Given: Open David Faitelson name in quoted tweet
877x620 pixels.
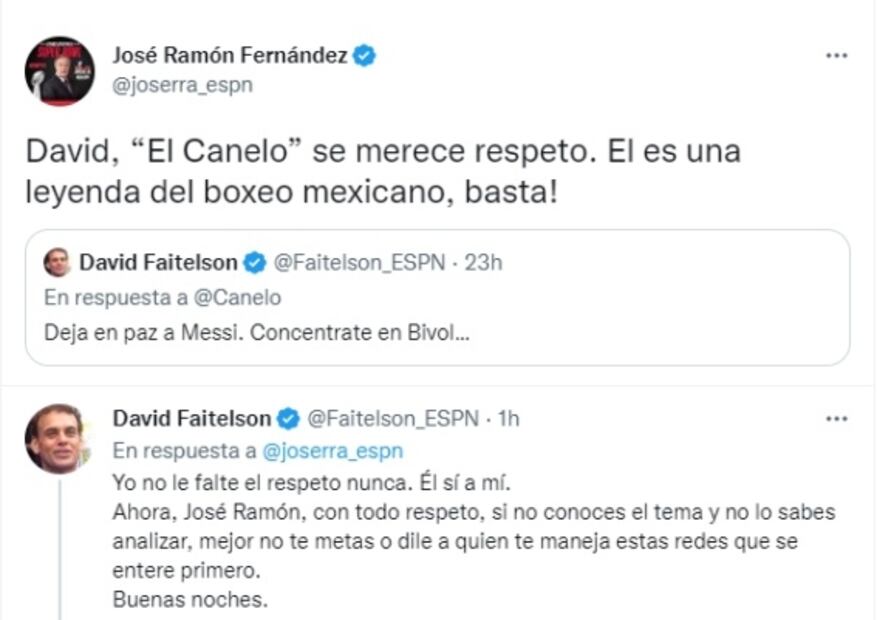Looking at the screenshot, I should point(158,263).
